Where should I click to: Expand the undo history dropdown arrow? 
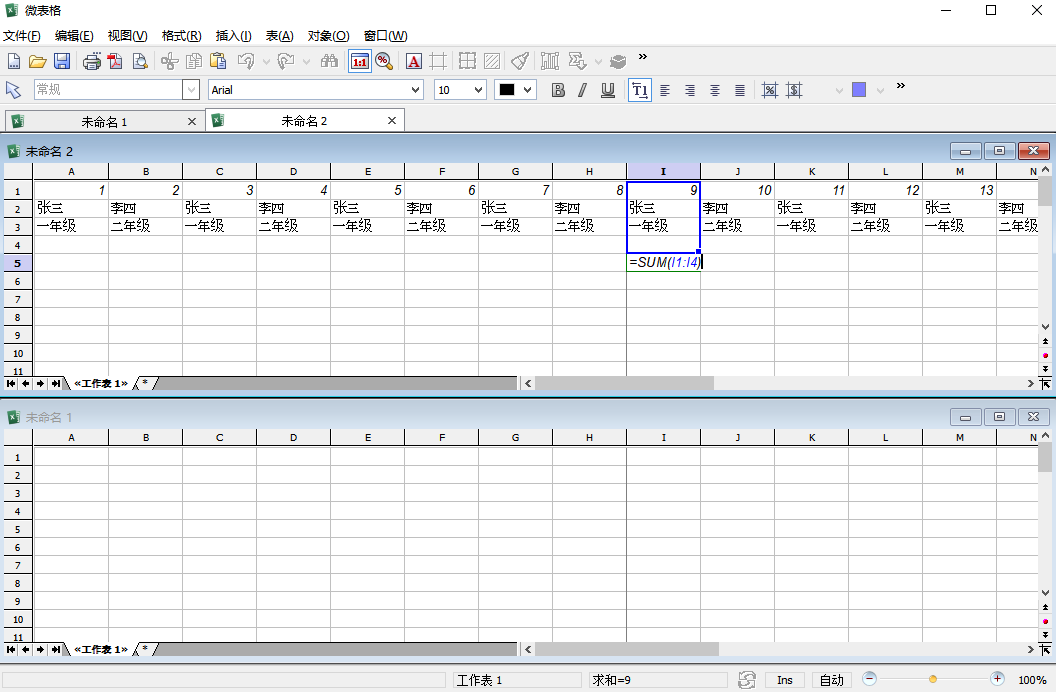point(266,62)
